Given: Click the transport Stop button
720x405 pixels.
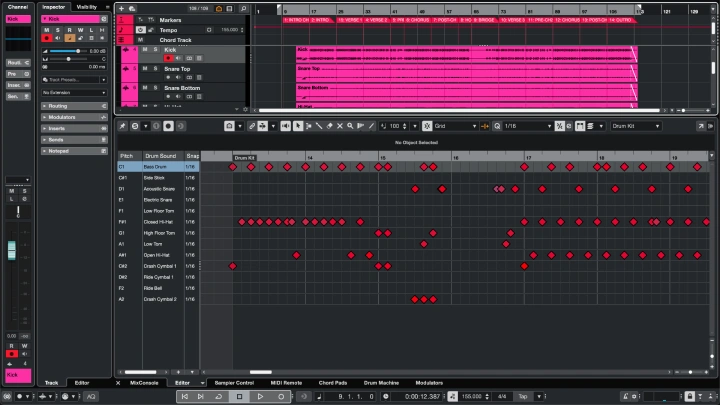Looking at the screenshot, I should (x=239, y=396).
